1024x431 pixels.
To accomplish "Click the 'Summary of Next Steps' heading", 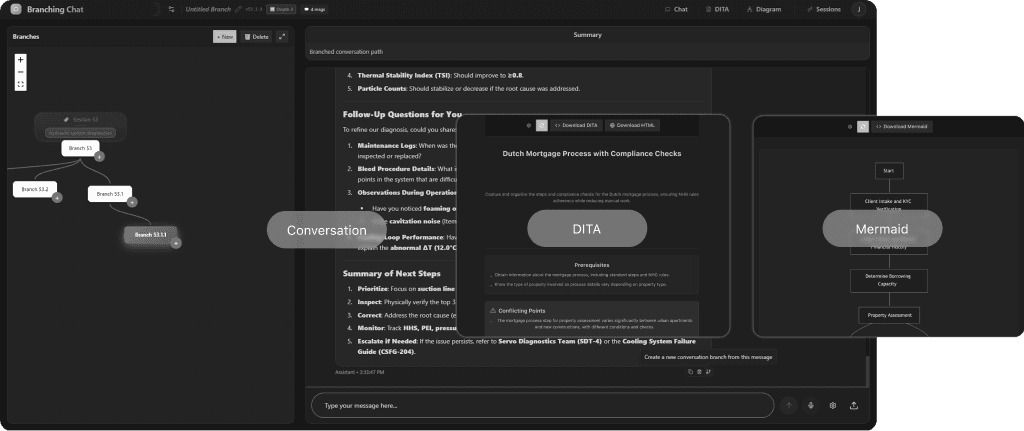I will (392, 274).
